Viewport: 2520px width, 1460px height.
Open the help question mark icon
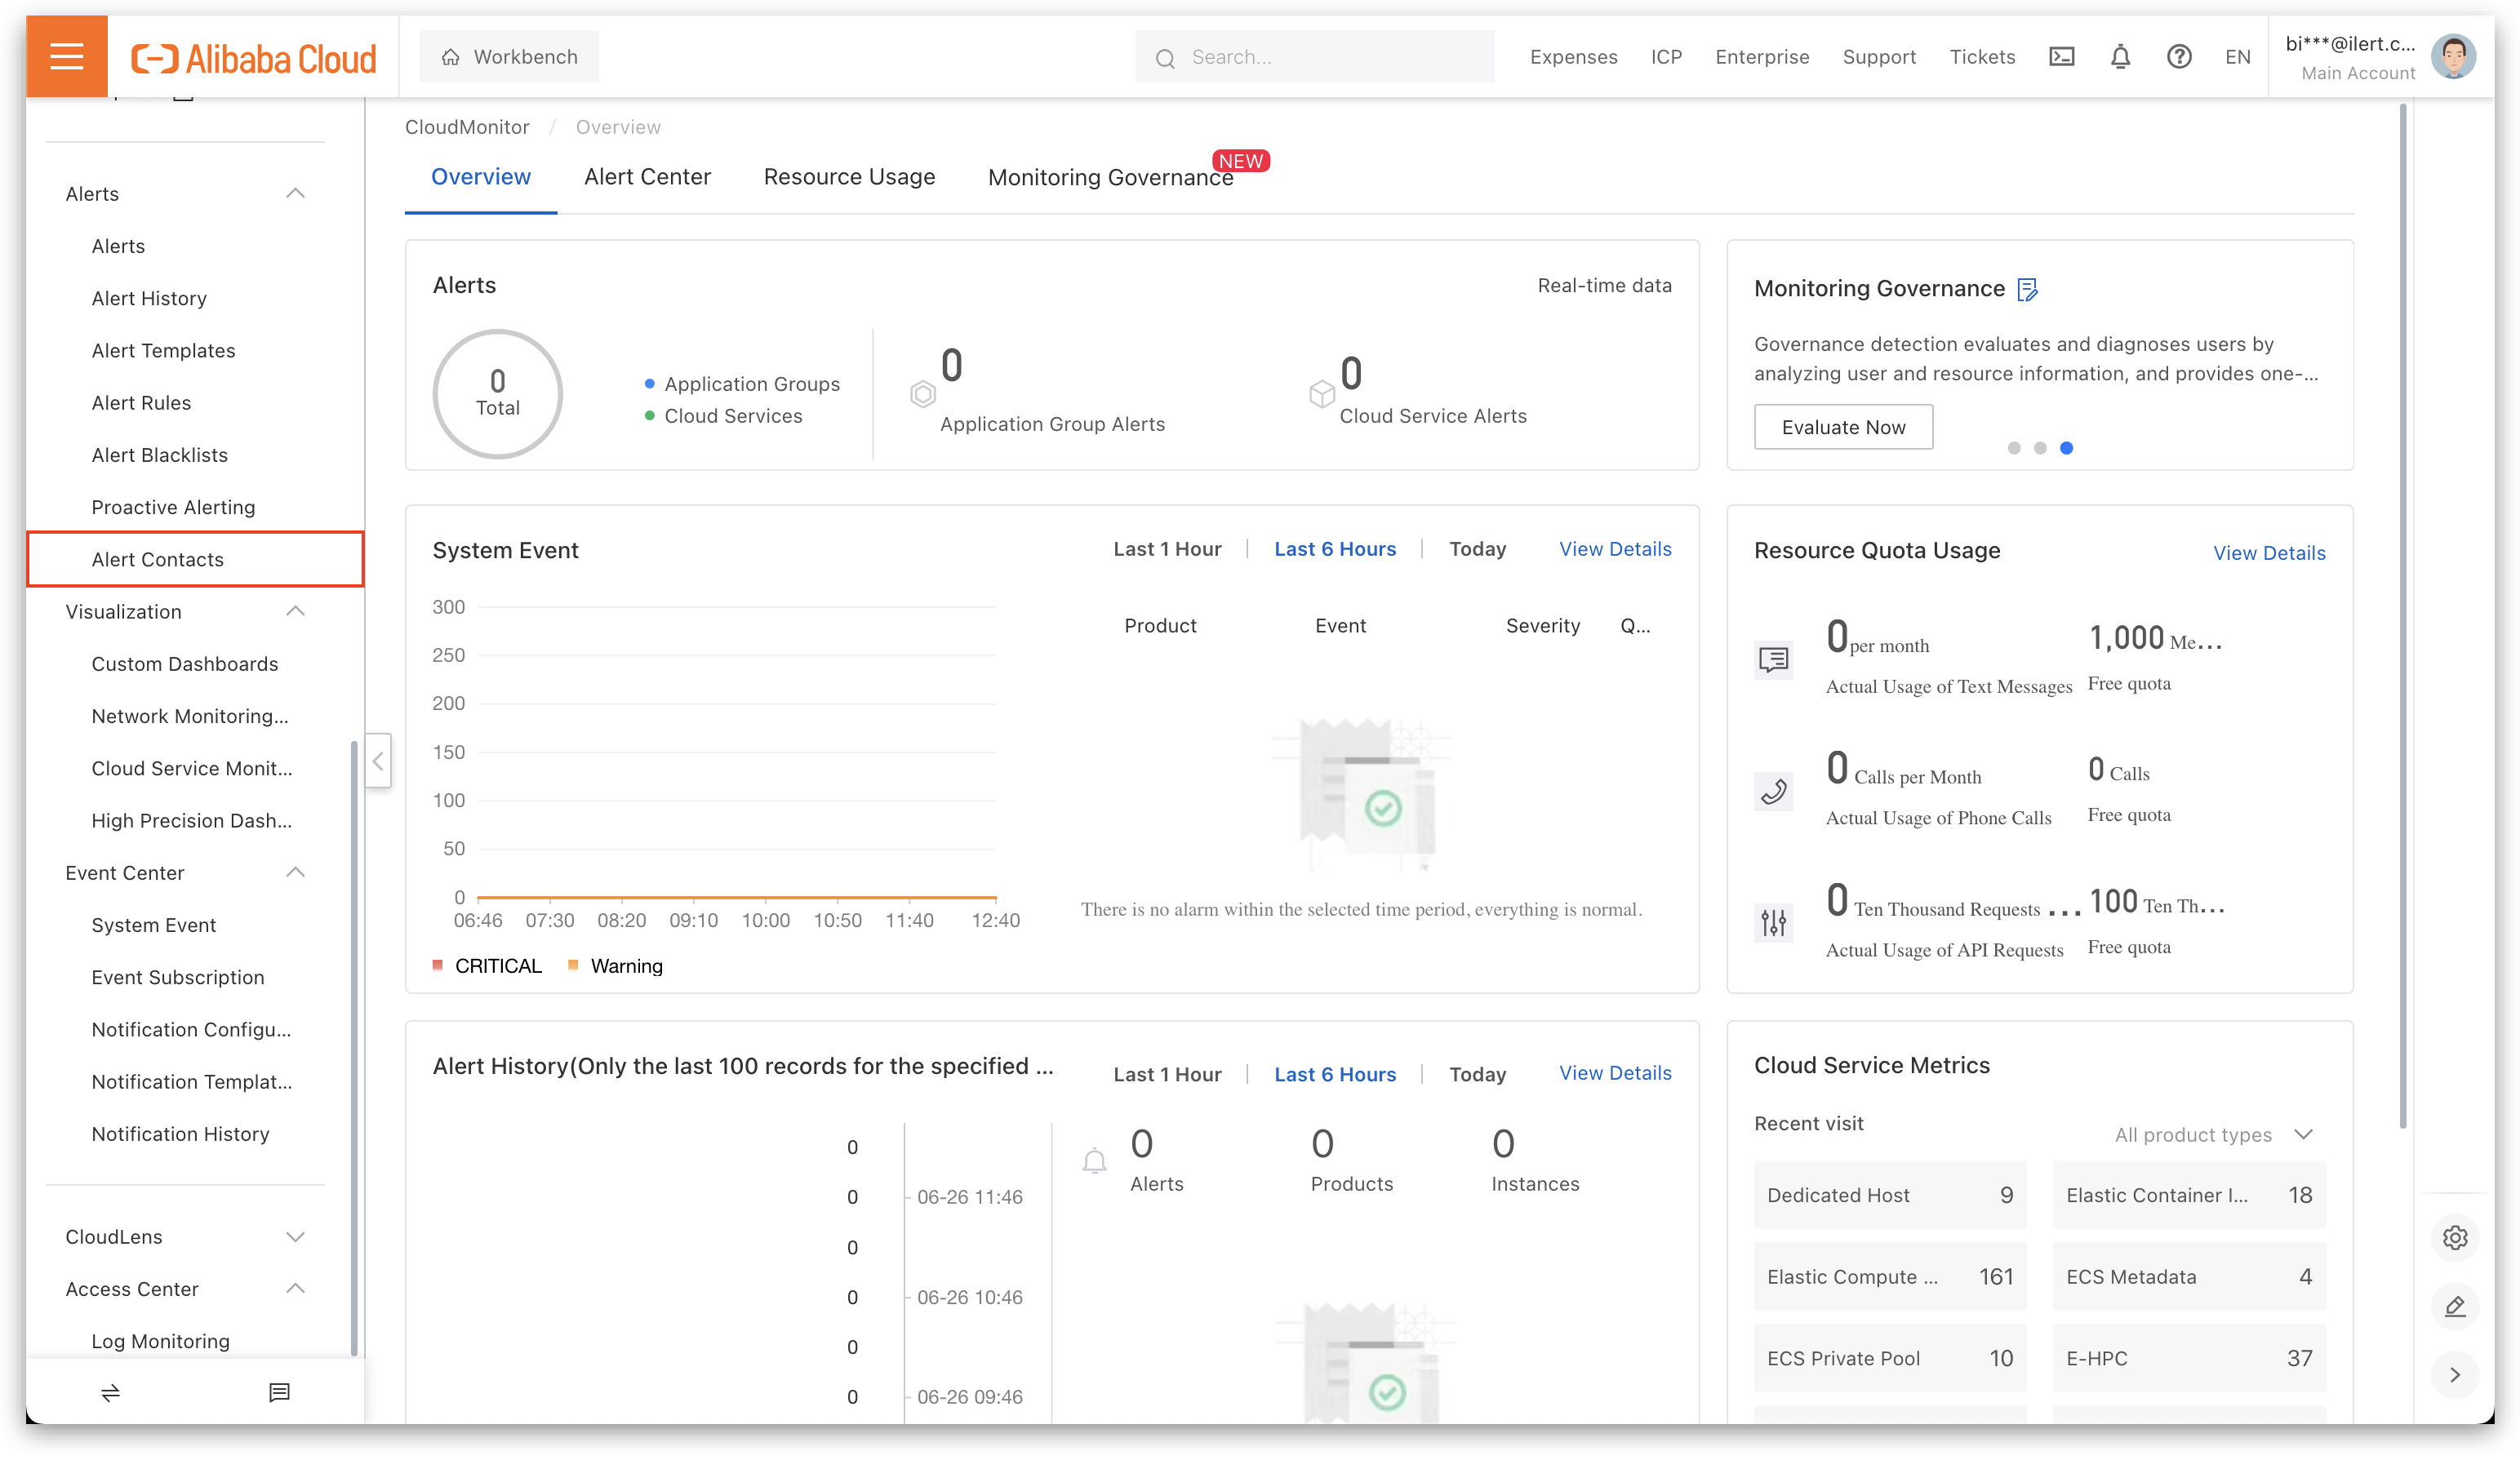[x=2179, y=57]
